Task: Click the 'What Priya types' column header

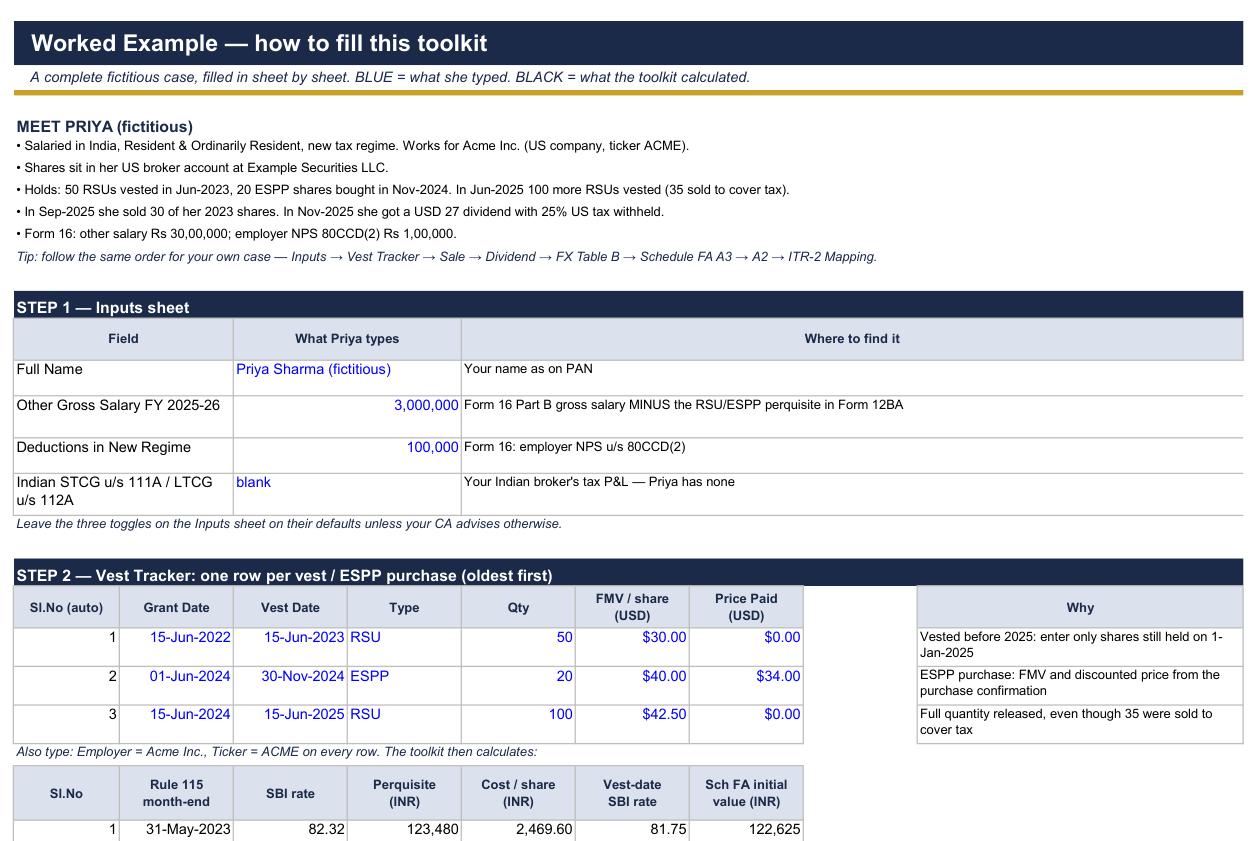Action: point(347,339)
